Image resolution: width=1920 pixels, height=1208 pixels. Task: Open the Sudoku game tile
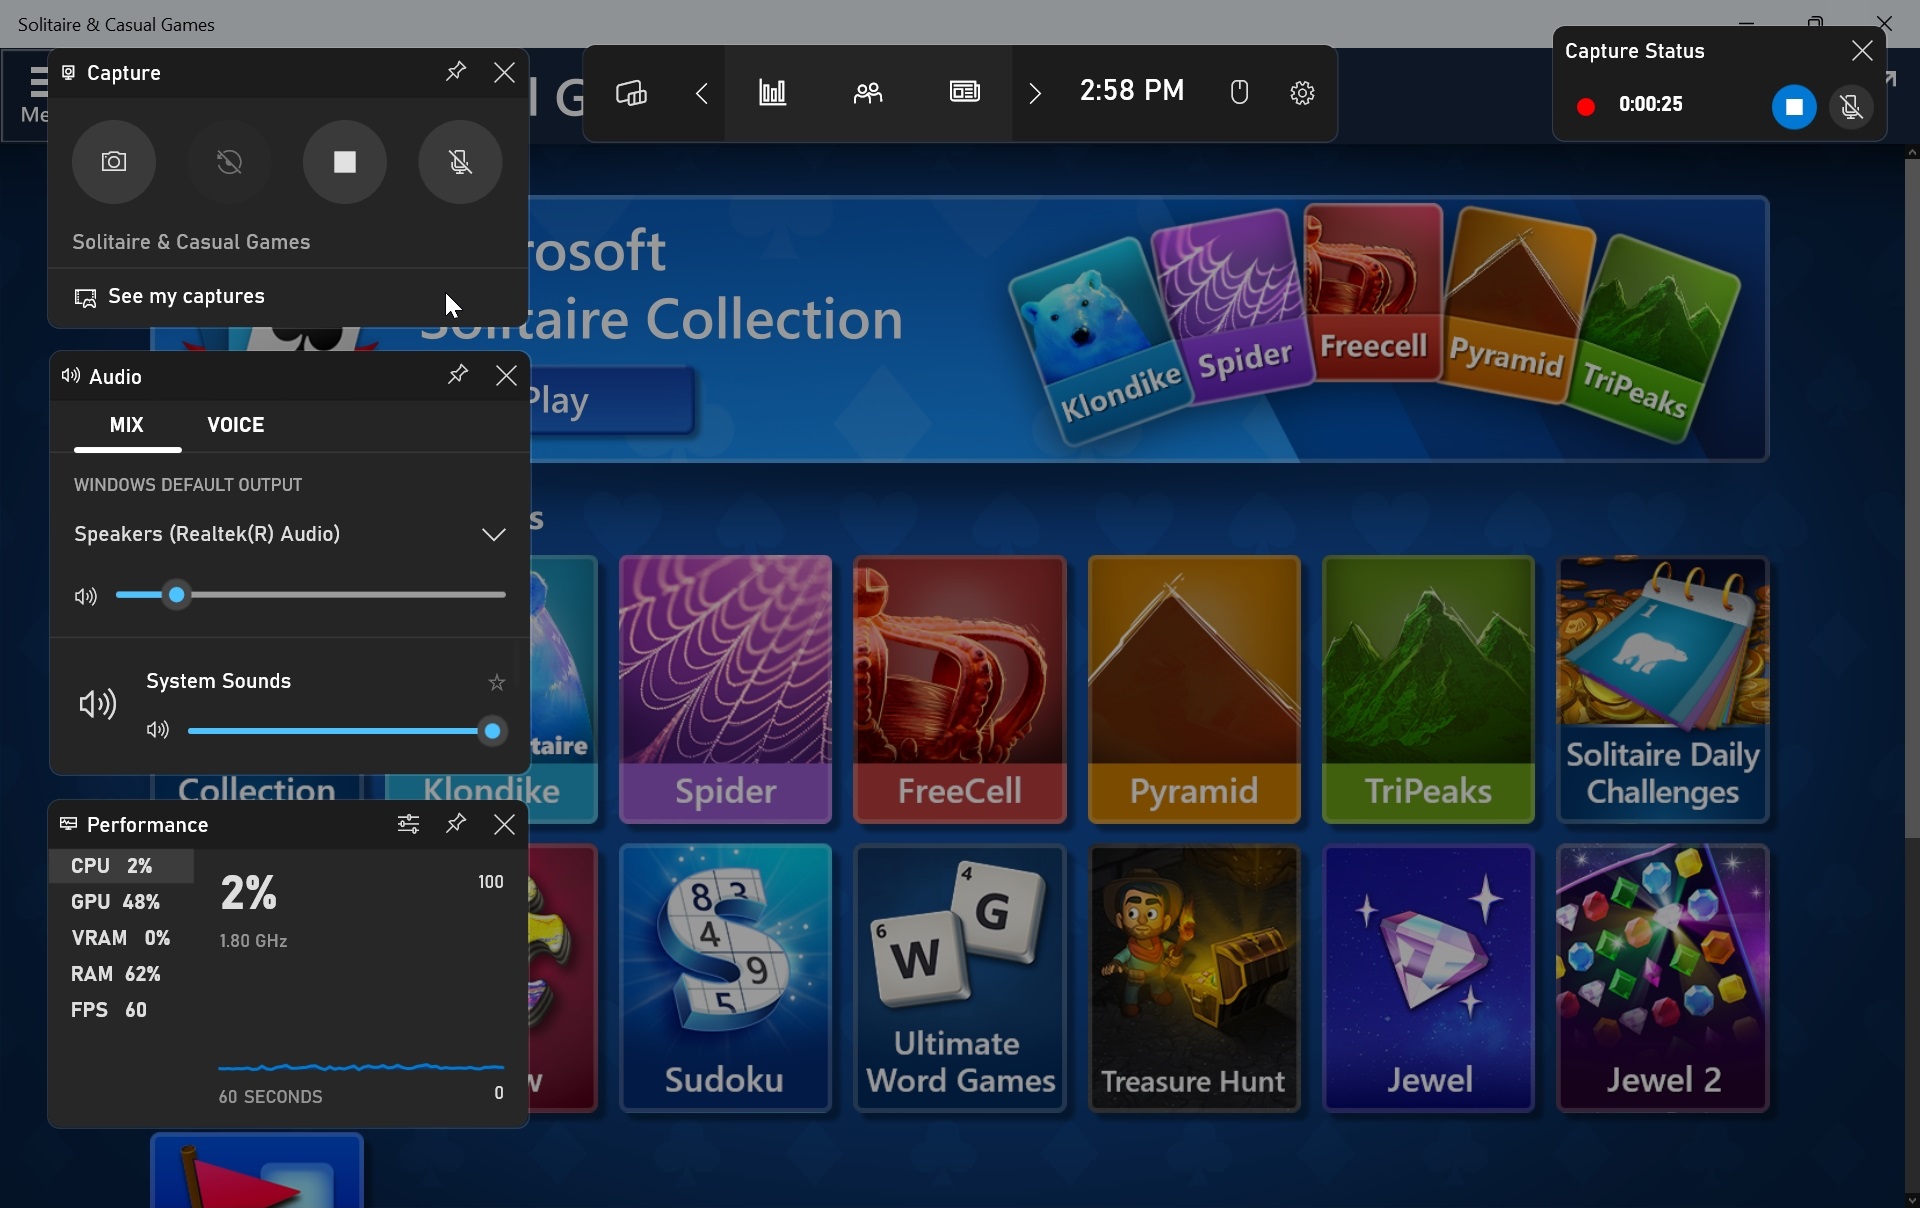pyautogui.click(x=725, y=978)
